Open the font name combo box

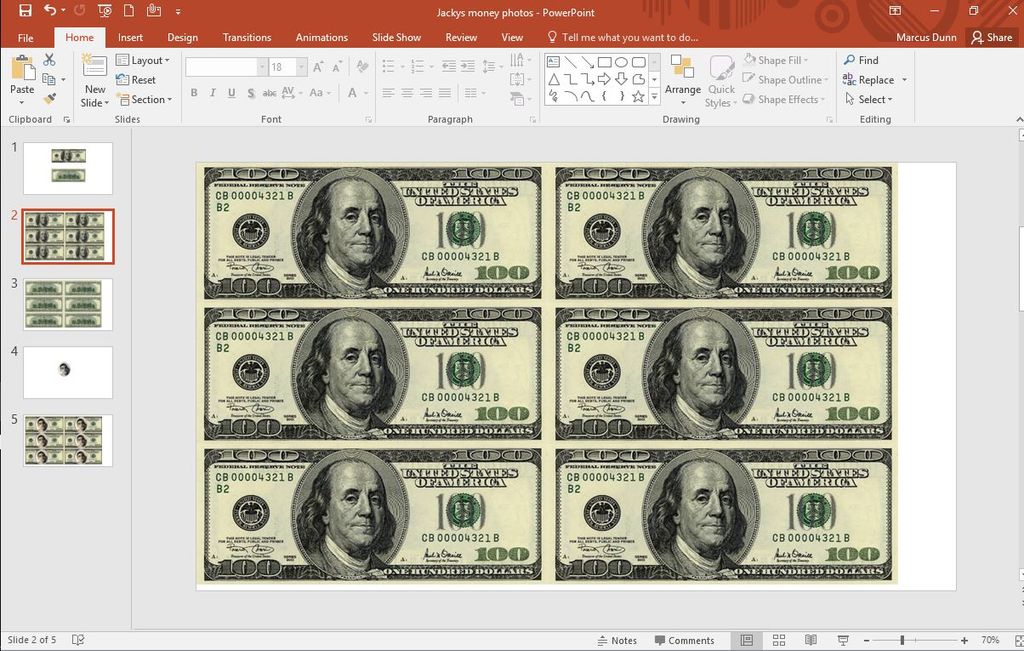tap(226, 67)
